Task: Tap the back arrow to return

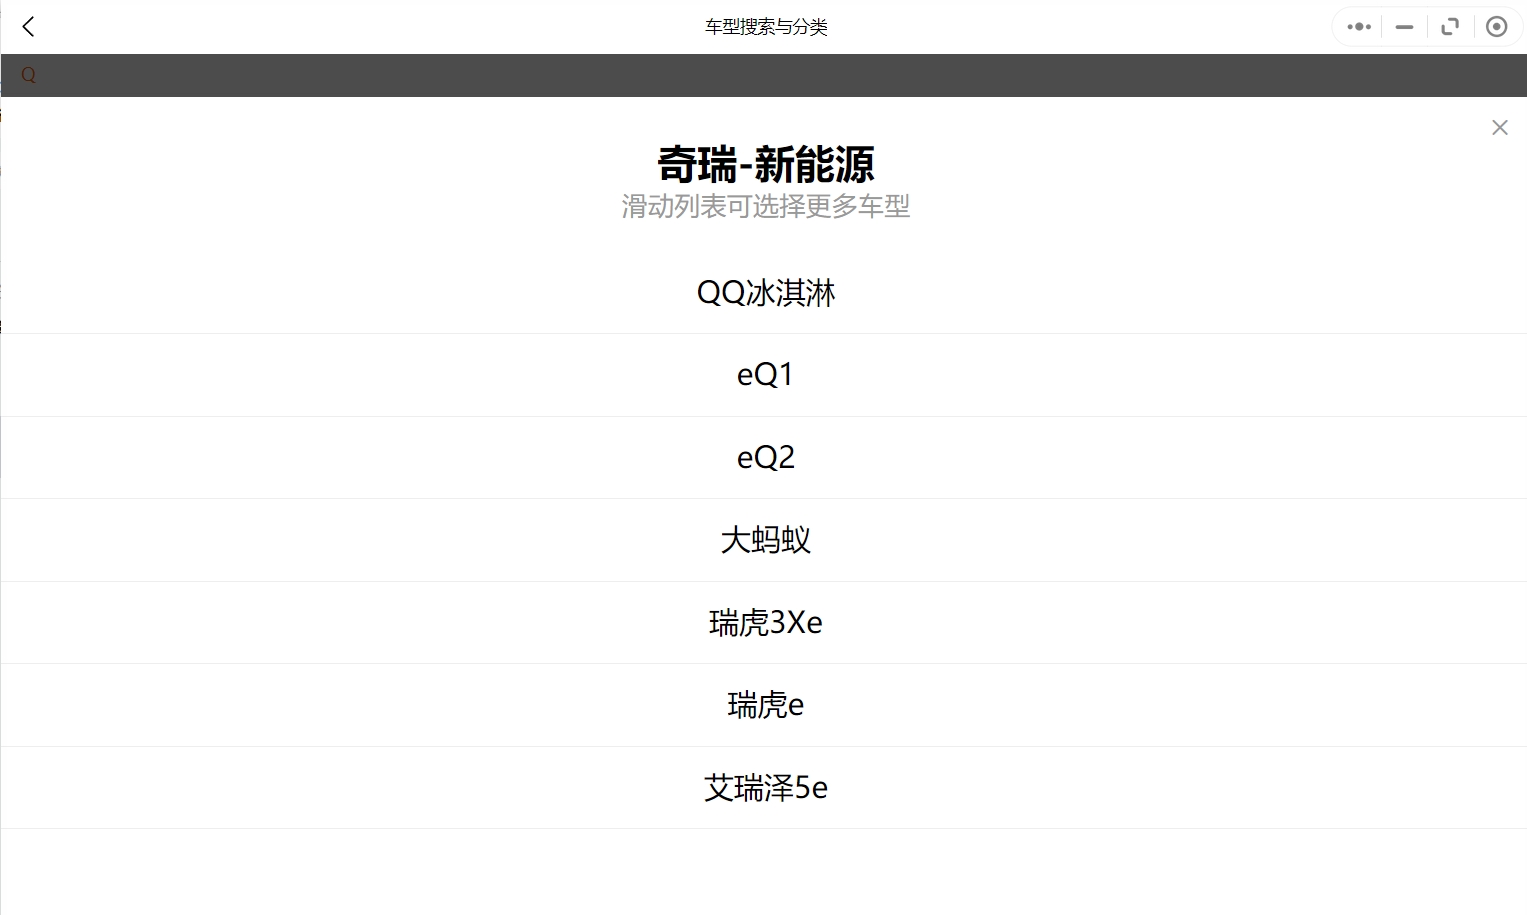Action: coord(28,26)
